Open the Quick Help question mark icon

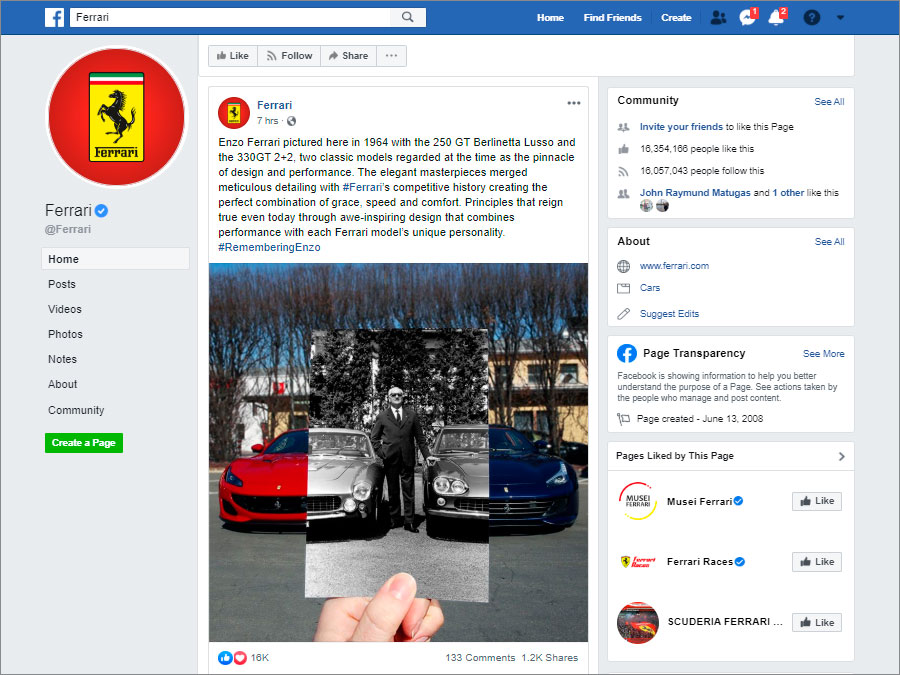pyautogui.click(x=812, y=18)
